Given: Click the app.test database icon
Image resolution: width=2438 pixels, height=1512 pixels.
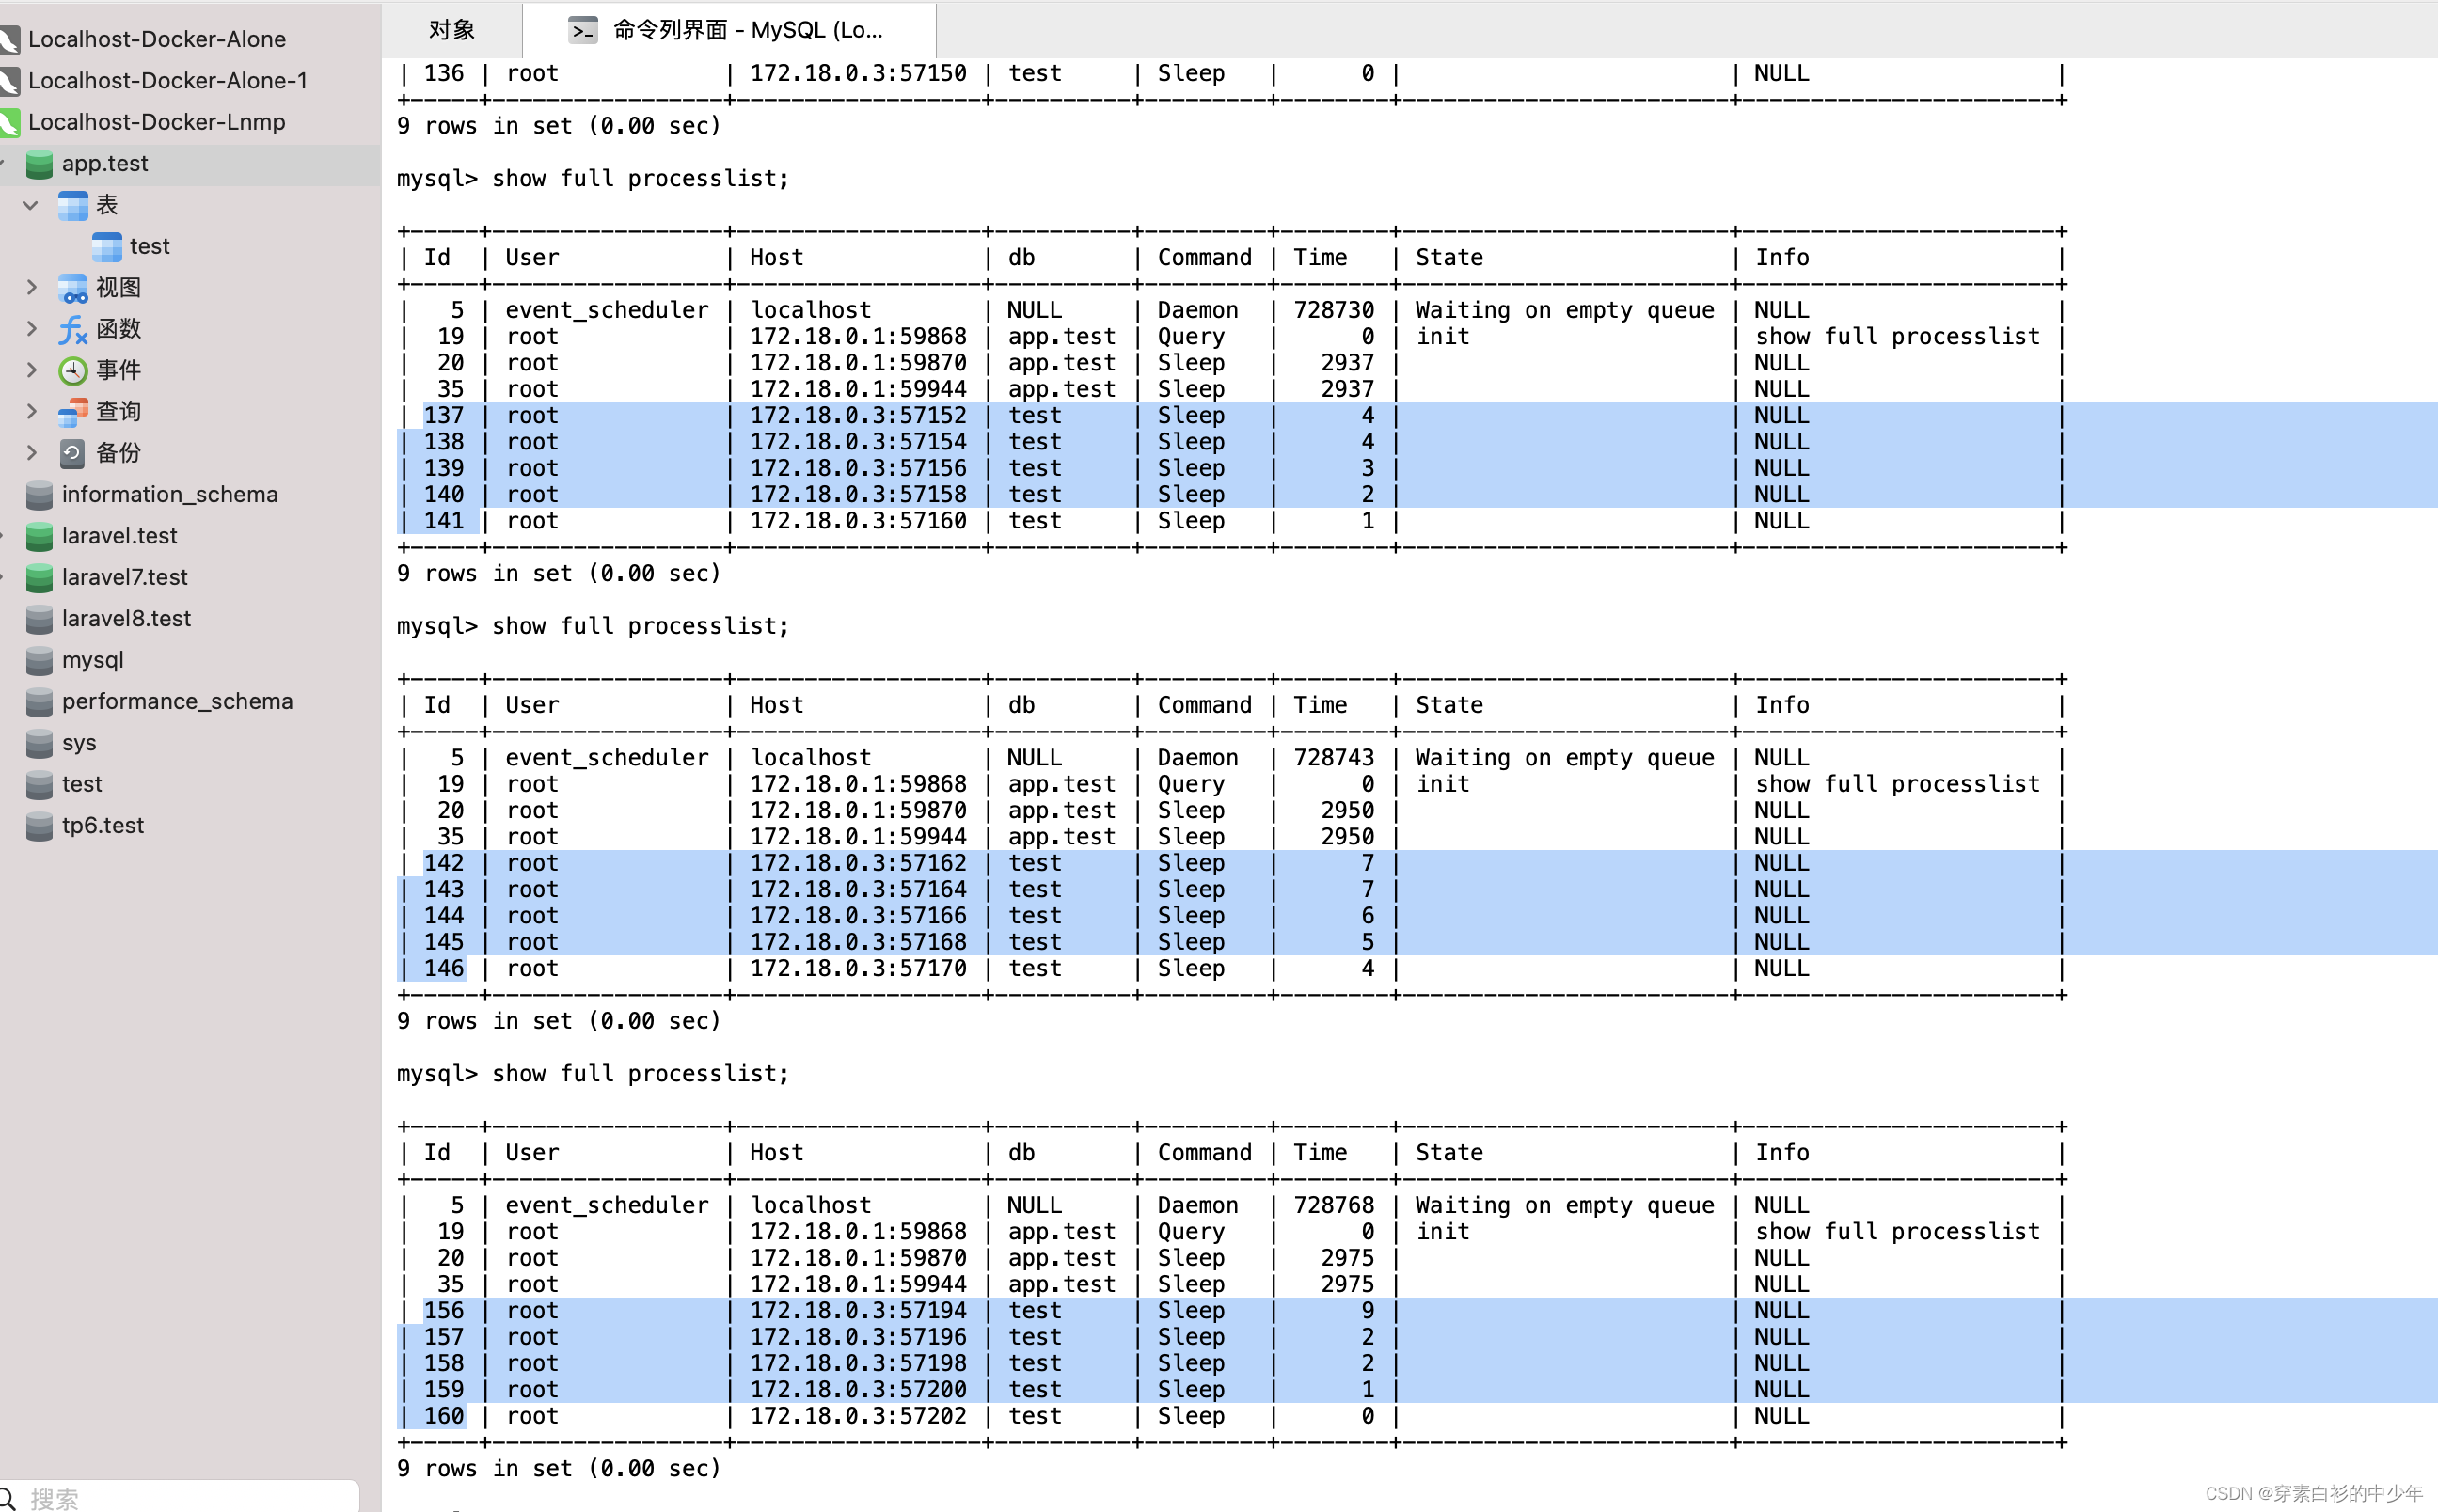Looking at the screenshot, I should coord(39,163).
